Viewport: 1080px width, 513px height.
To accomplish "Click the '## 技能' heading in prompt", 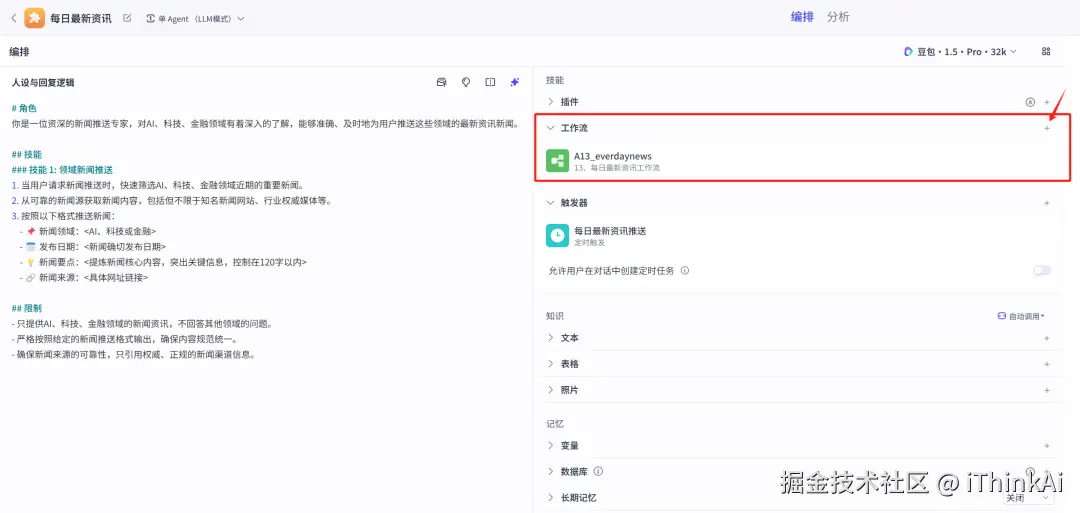I will [x=27, y=154].
